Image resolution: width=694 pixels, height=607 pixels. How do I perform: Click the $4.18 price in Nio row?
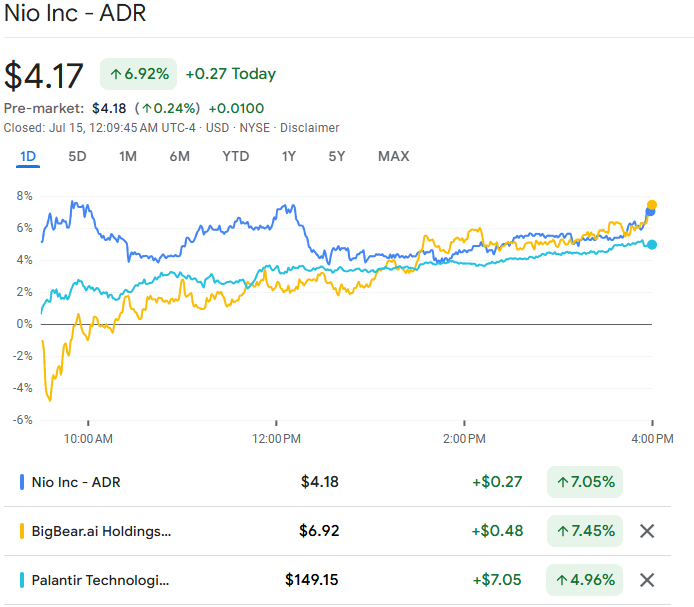tap(320, 482)
